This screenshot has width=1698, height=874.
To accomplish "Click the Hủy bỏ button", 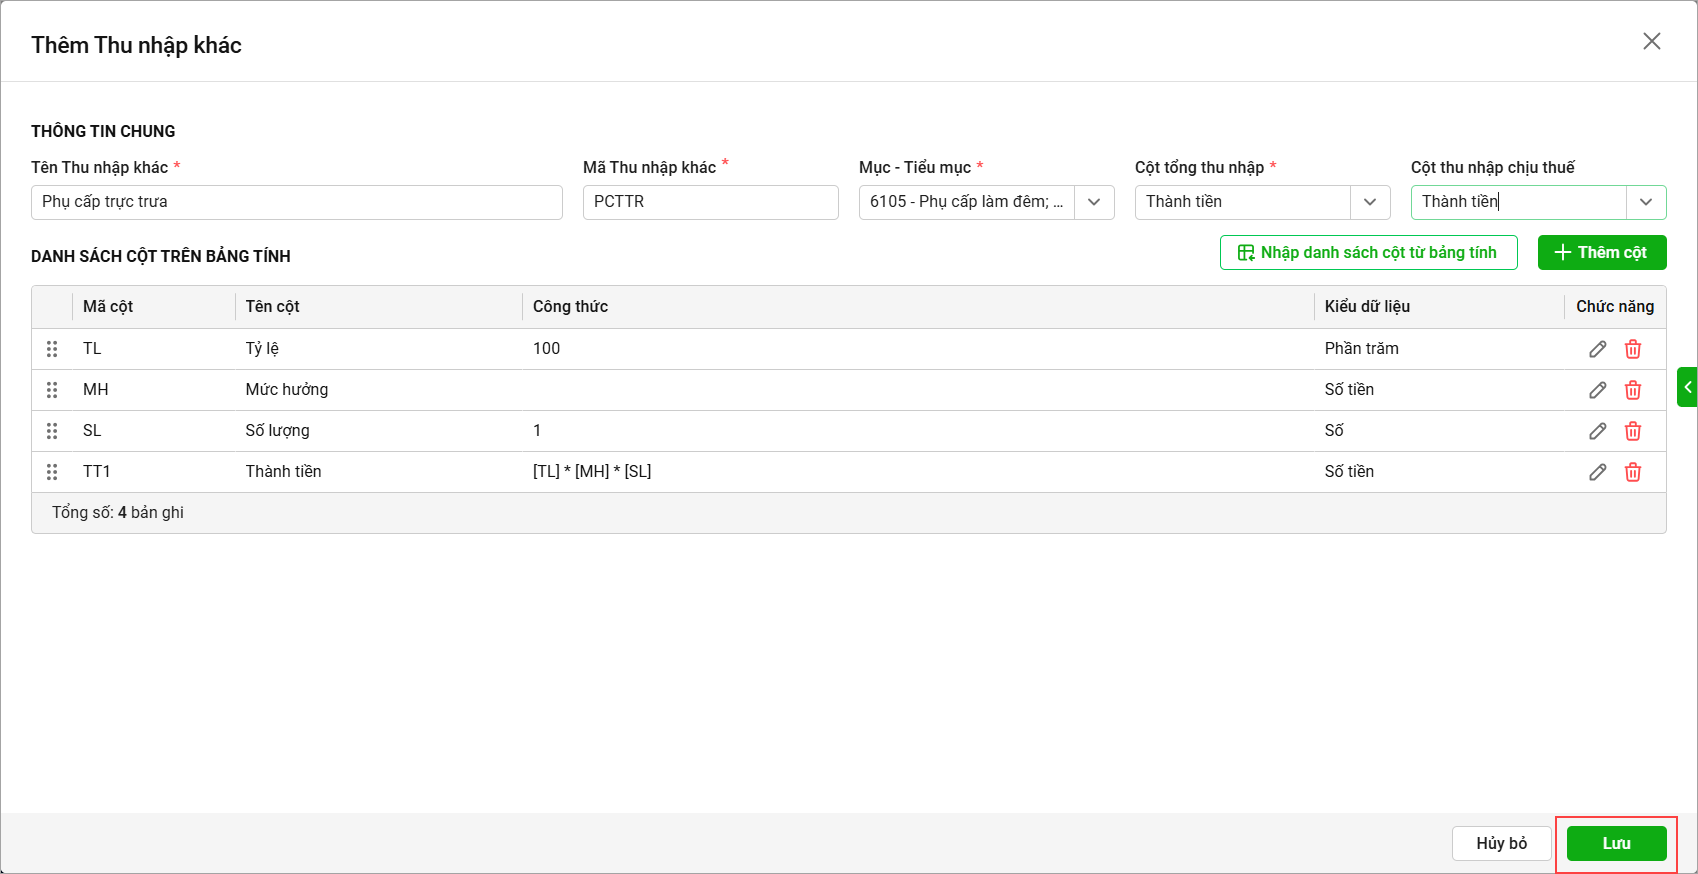I will coord(1502,843).
